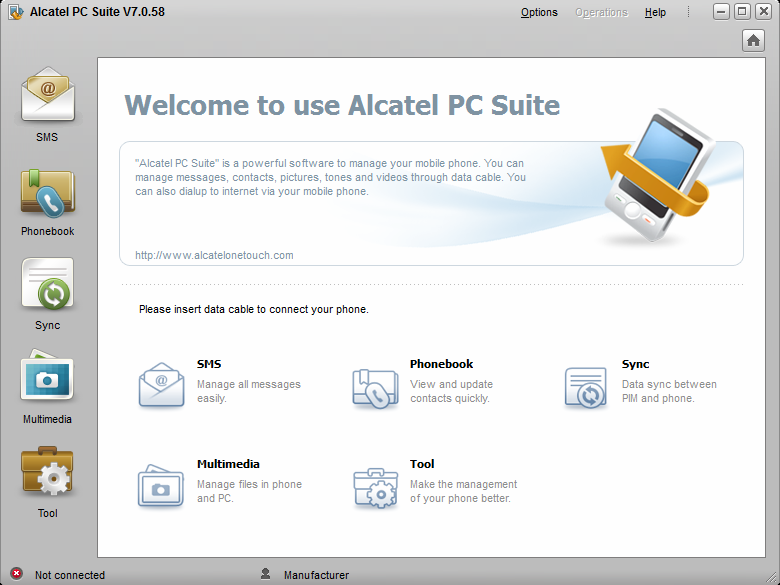Click the 'SMS' label under the sidebar envelope
The image size is (780, 585).
47,137
